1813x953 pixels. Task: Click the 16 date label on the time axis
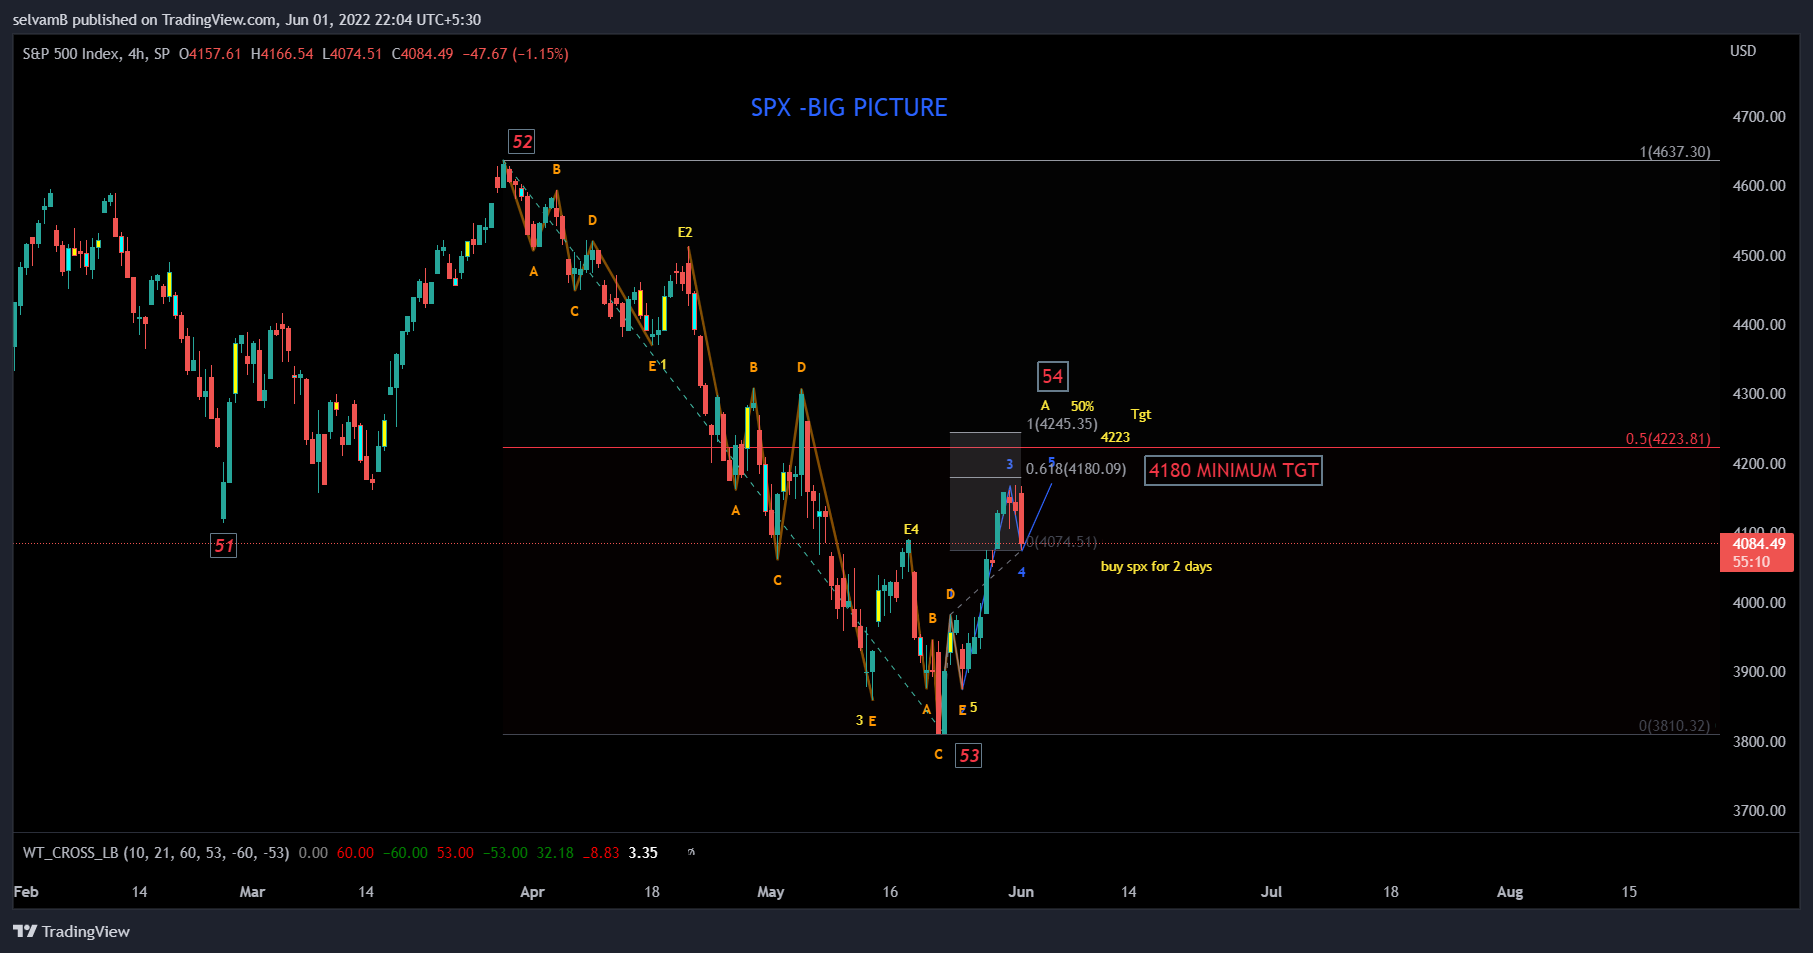coord(890,892)
